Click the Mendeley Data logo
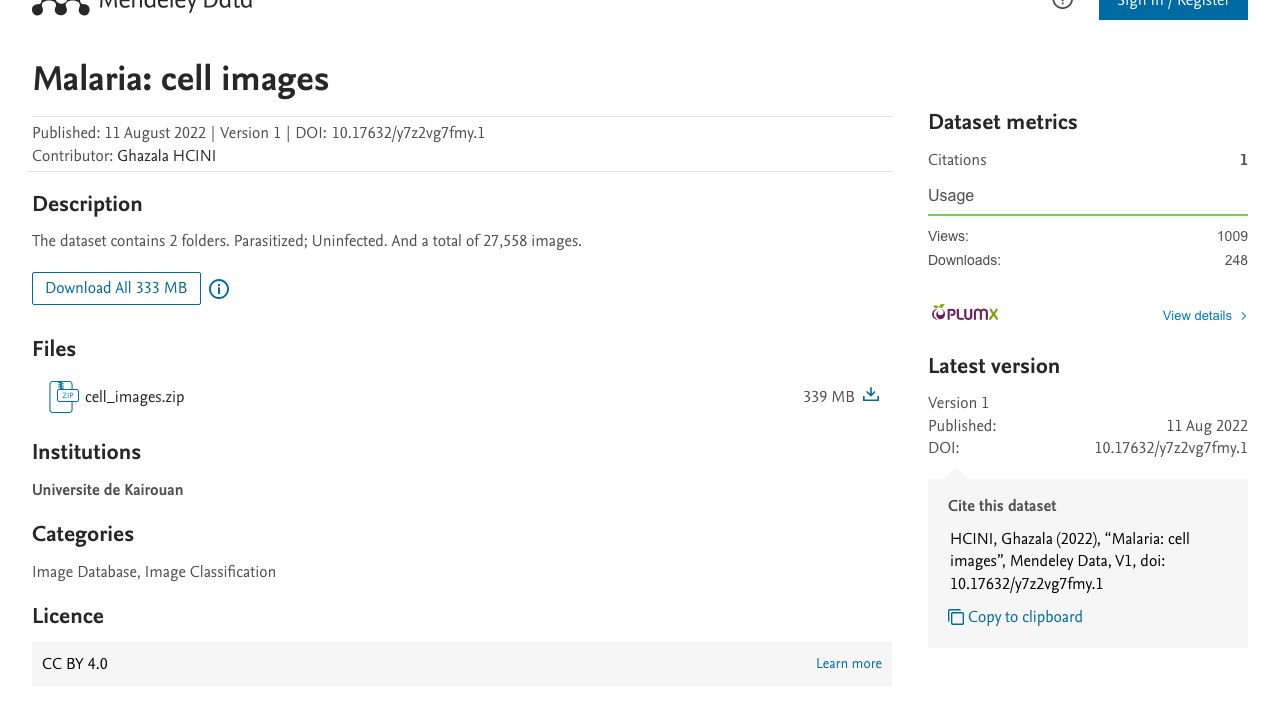 point(142,6)
